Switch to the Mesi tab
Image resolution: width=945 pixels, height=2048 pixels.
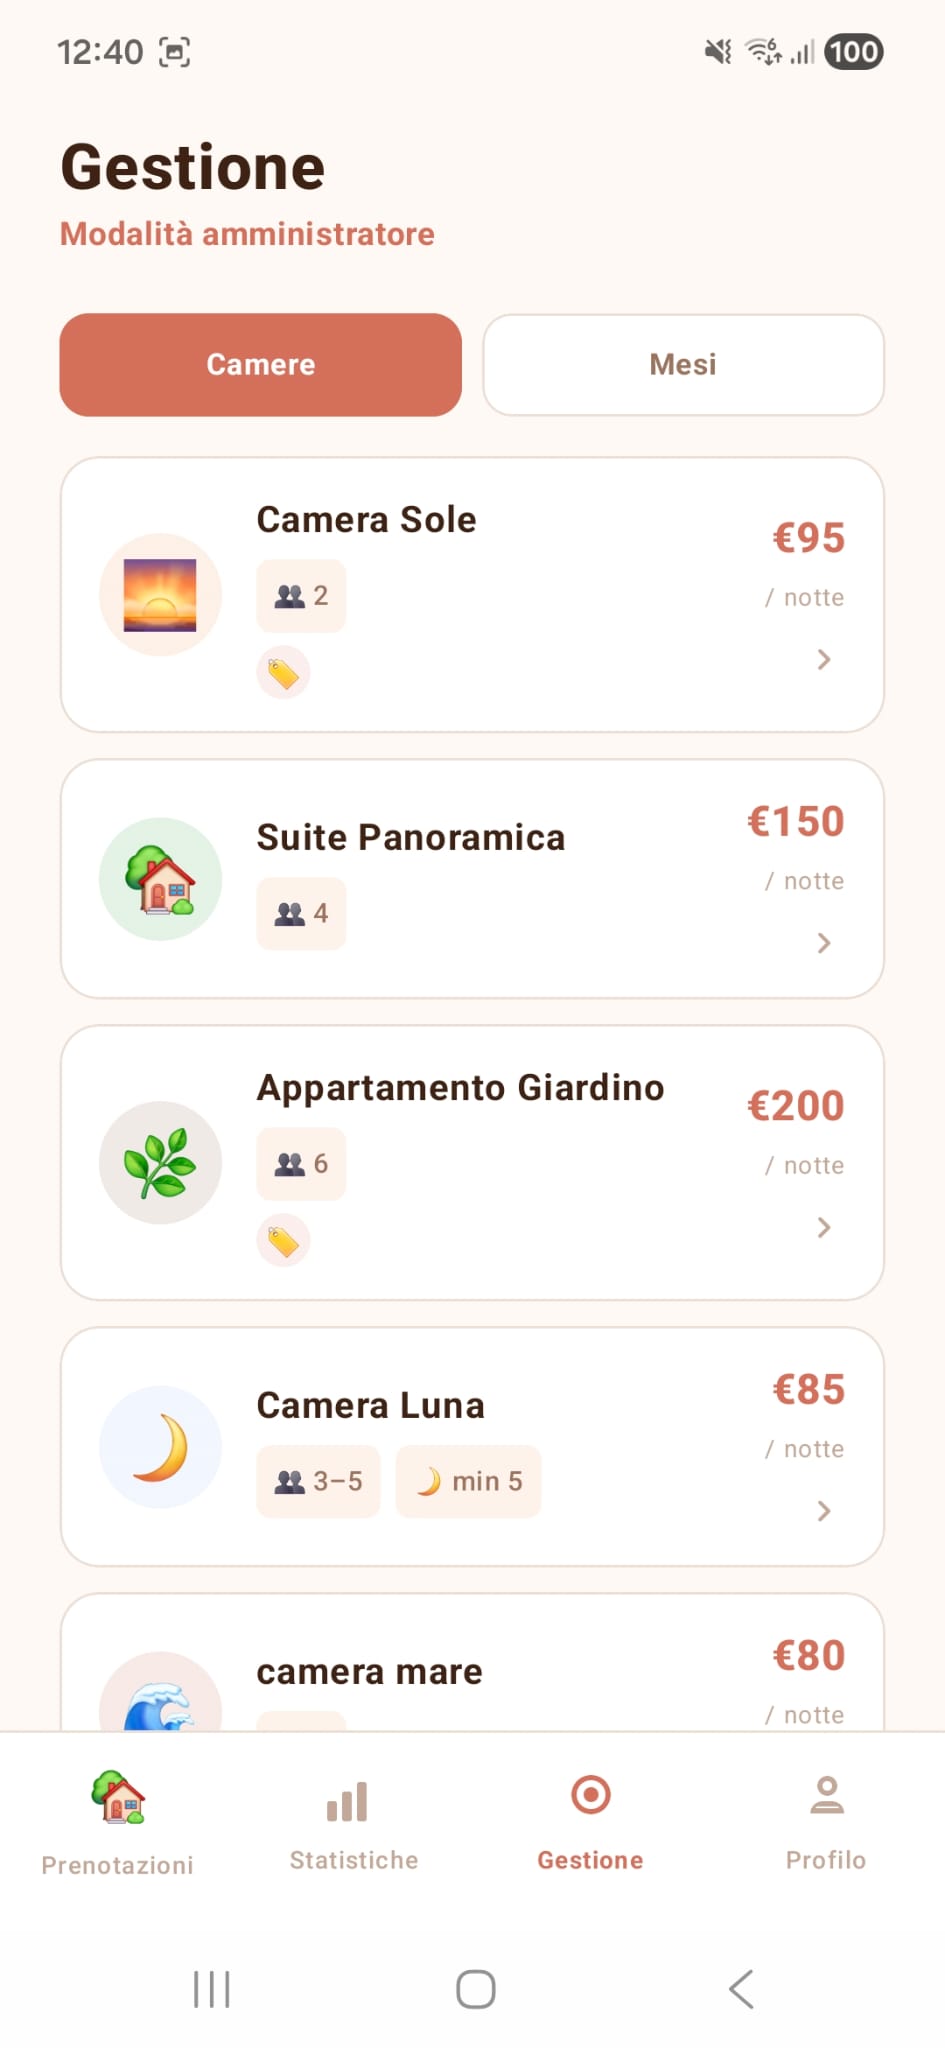(x=684, y=365)
